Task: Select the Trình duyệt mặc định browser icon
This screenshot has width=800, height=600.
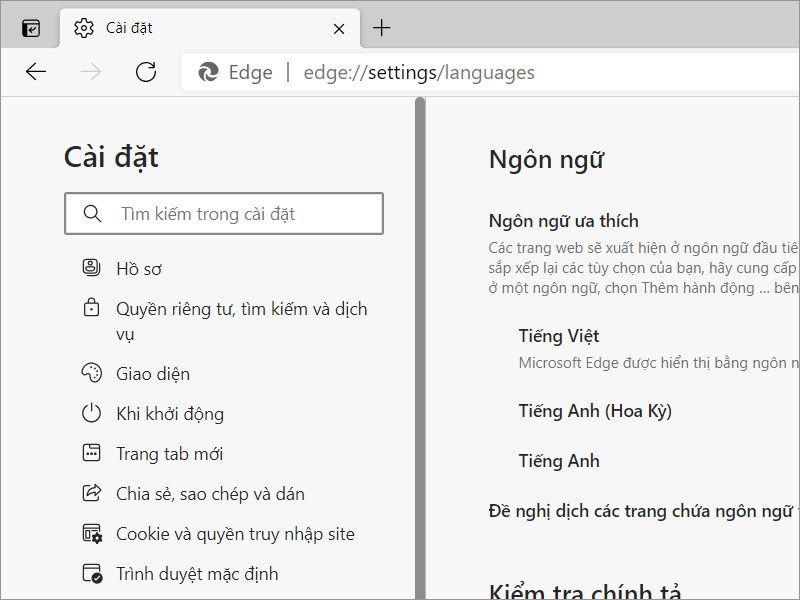Action: 91,573
